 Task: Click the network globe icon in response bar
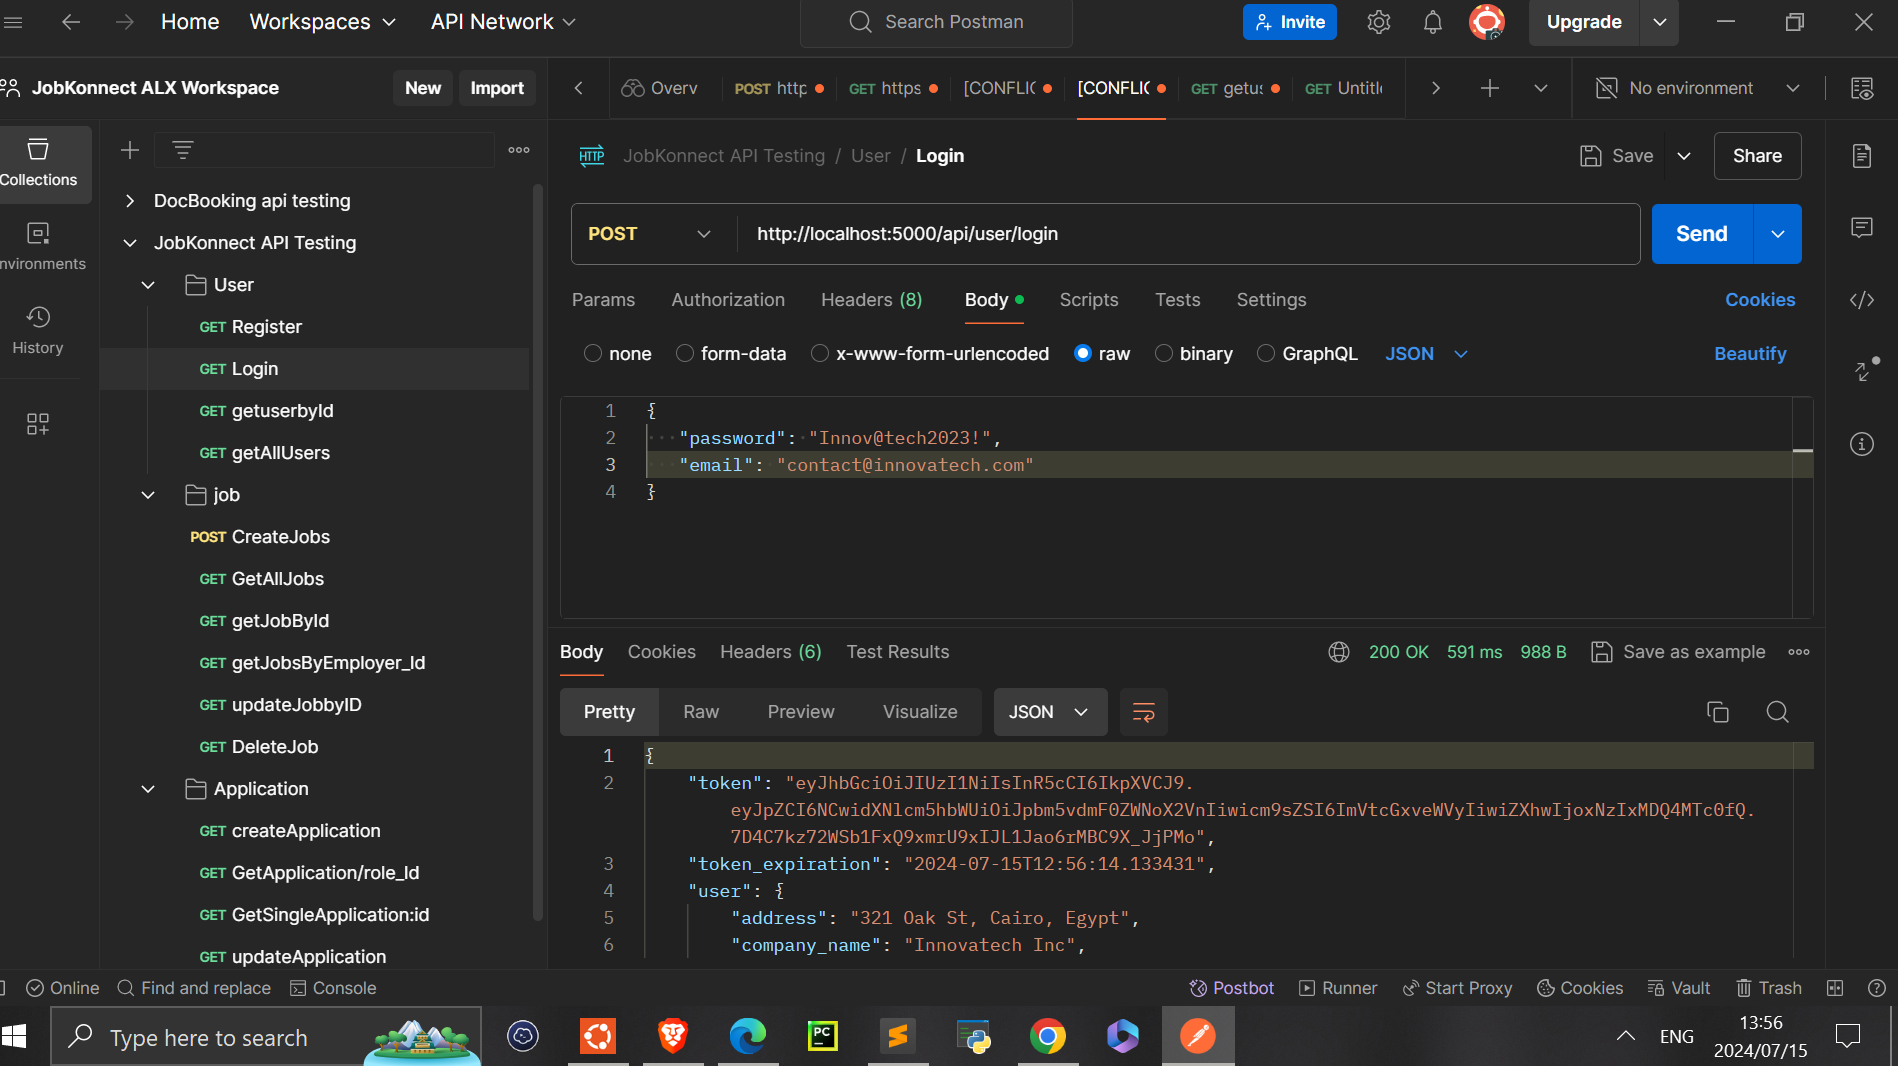pos(1339,652)
